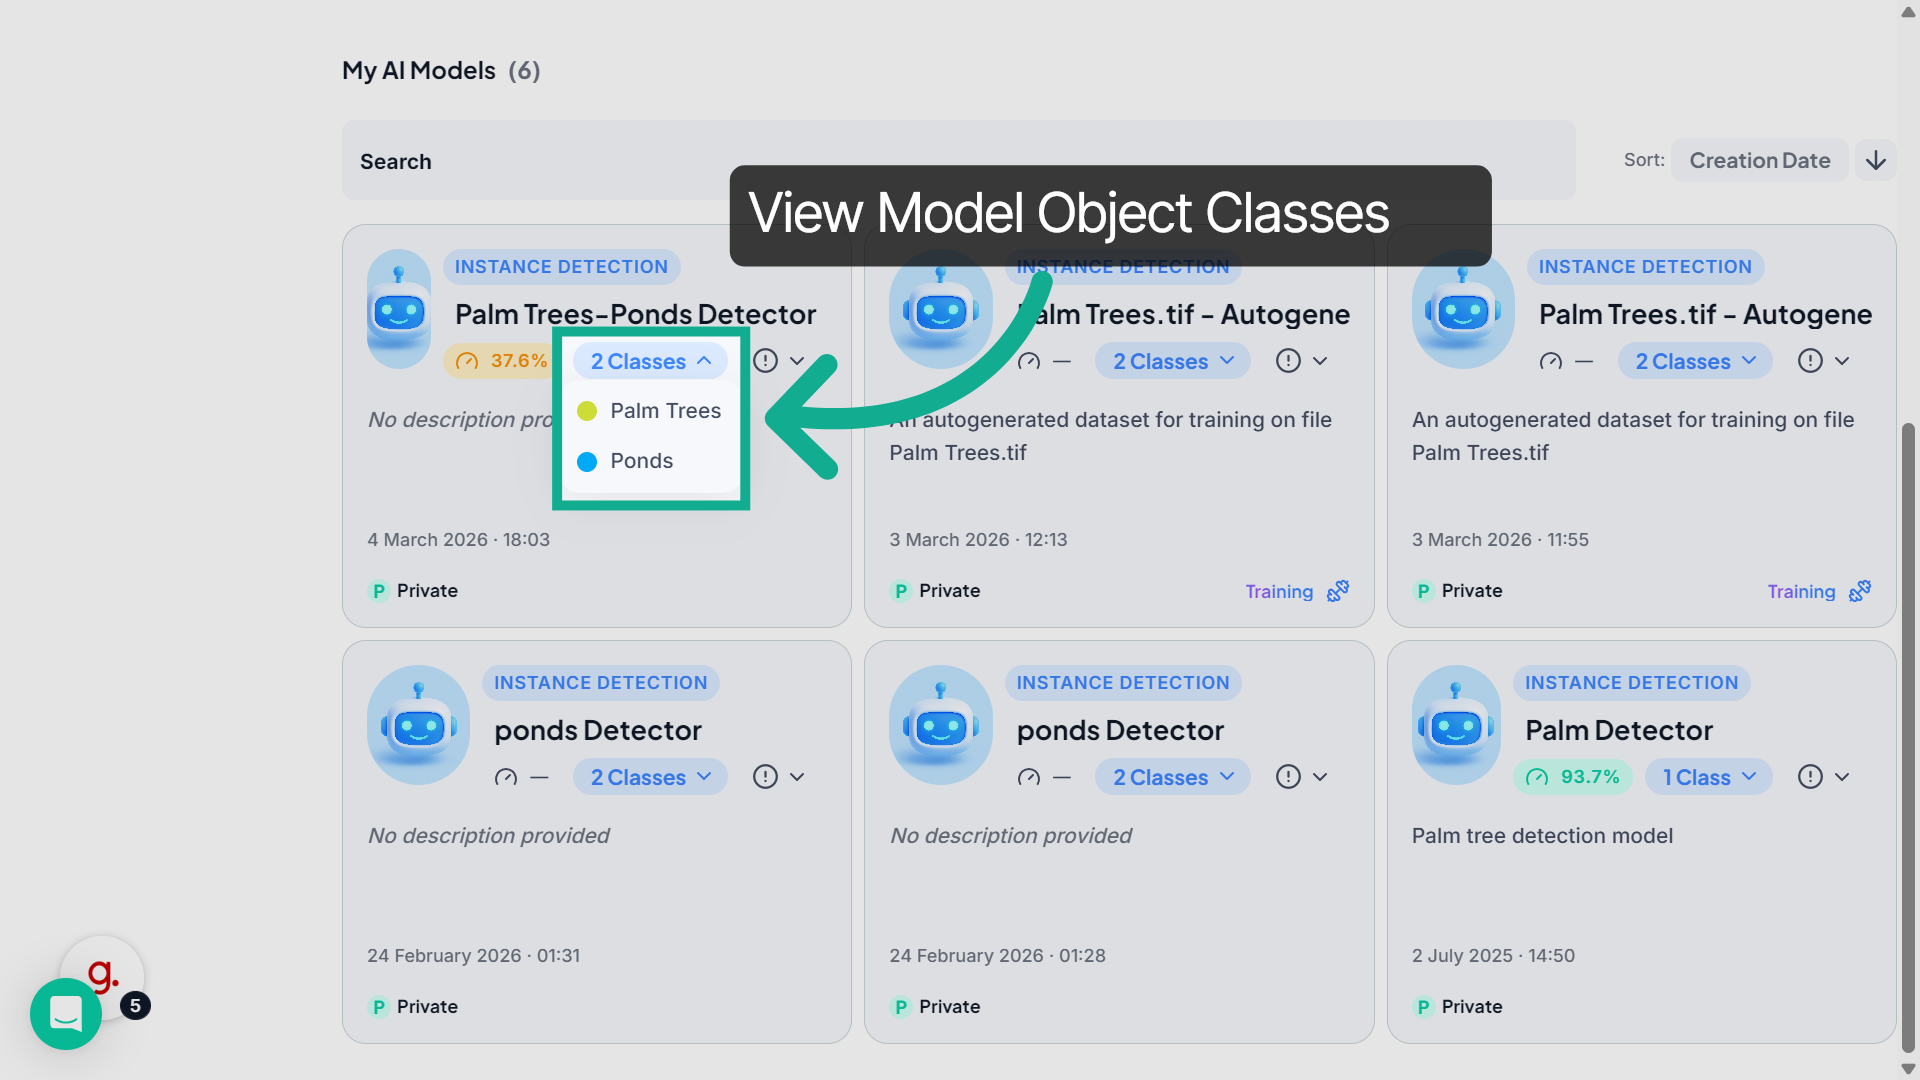Click the scrollbar up arrow
This screenshot has width=1920, height=1080.
[x=1908, y=12]
